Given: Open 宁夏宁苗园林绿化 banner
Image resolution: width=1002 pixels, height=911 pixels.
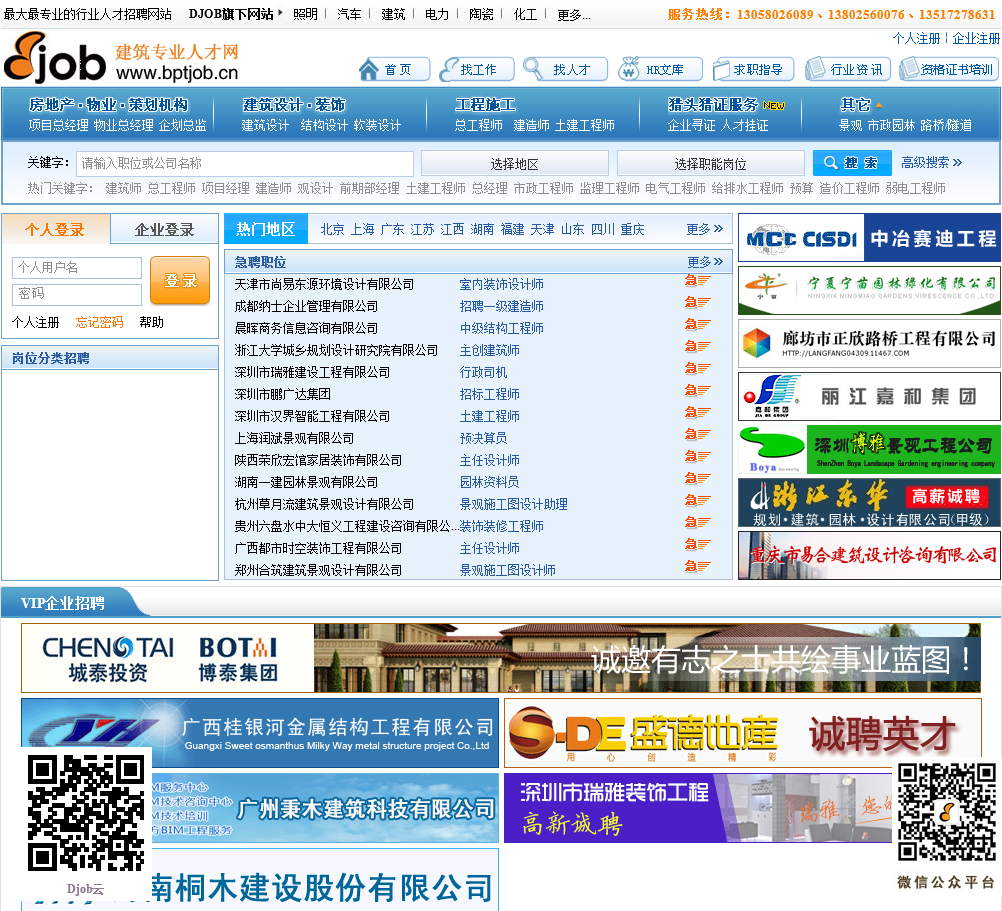Looking at the screenshot, I should (869, 291).
